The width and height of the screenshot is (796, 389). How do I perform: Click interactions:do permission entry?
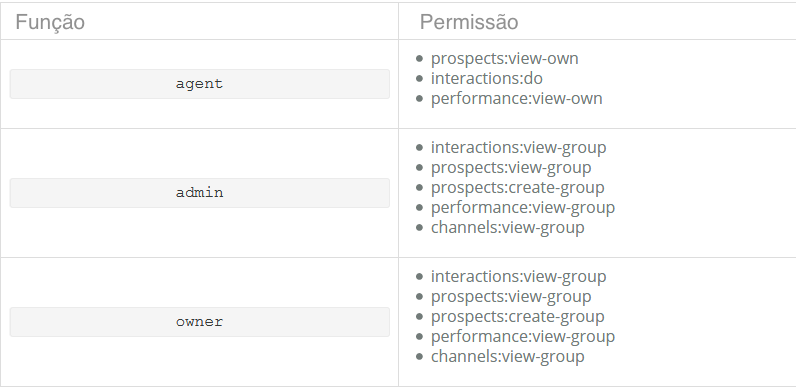coord(486,79)
